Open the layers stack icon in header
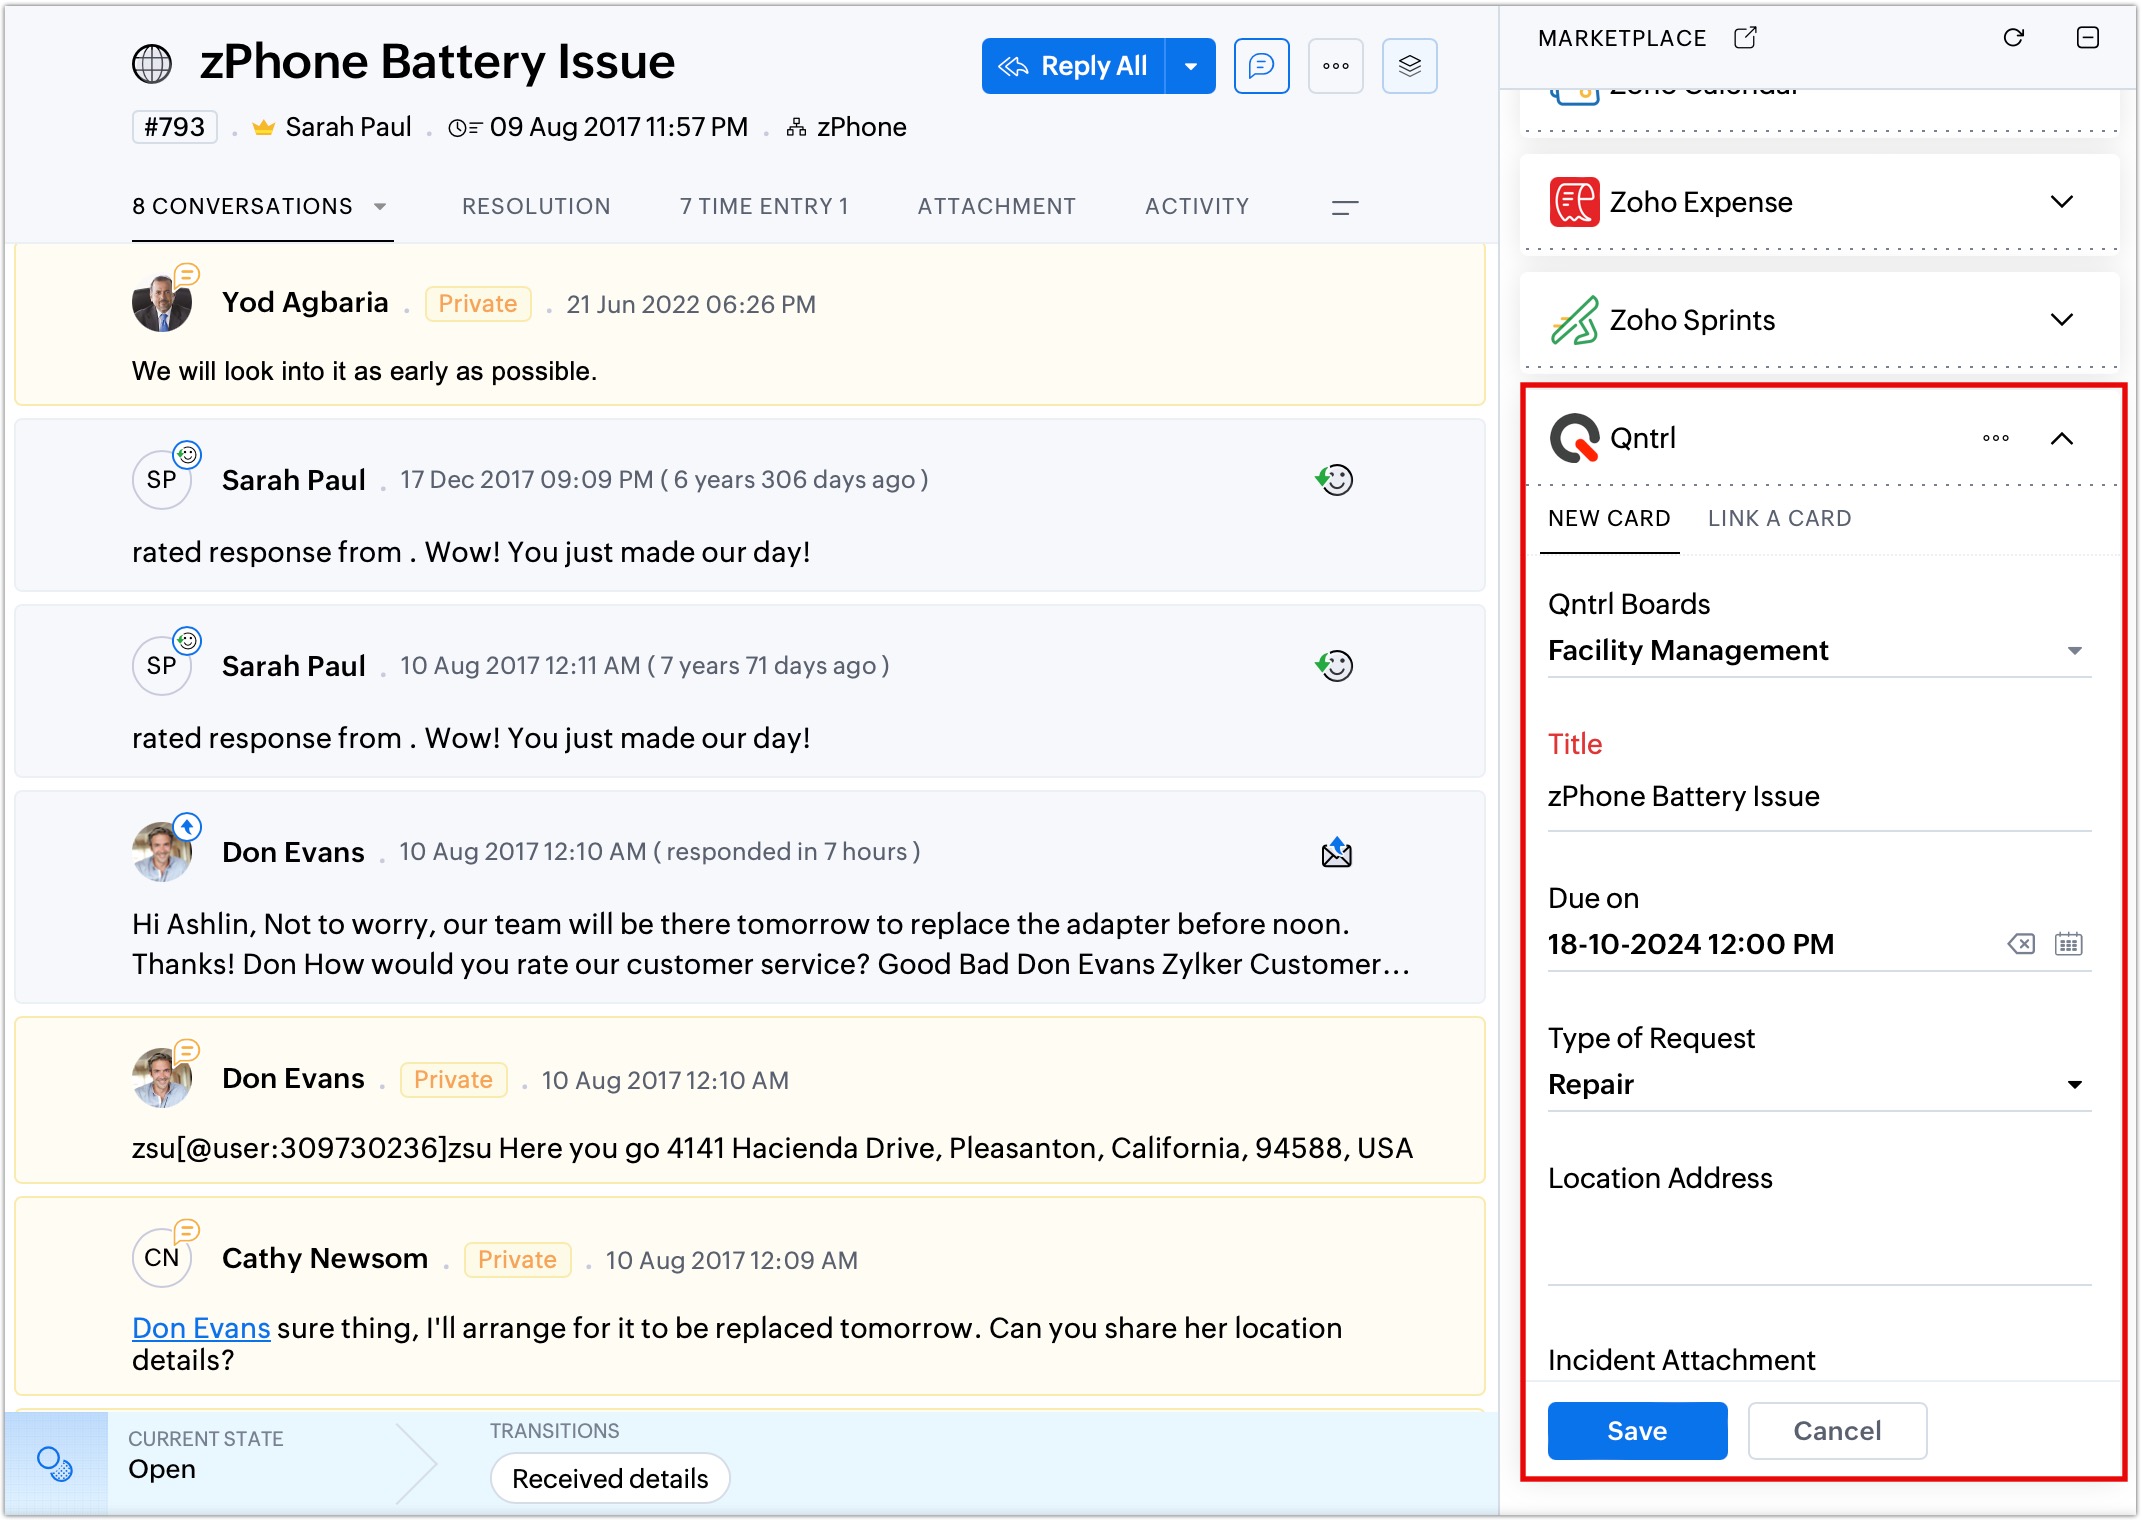The width and height of the screenshot is (2142, 1520). coord(1409,66)
